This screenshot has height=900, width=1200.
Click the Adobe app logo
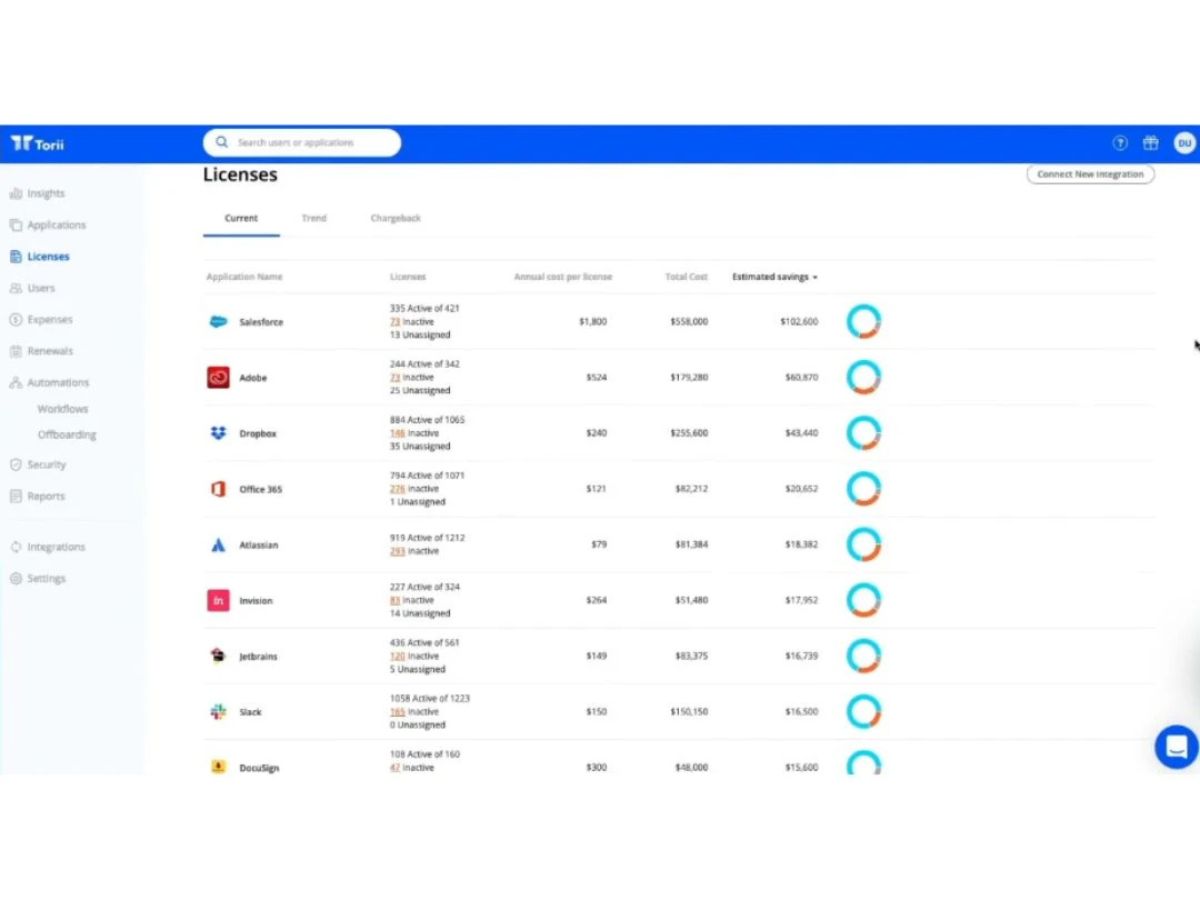(218, 378)
